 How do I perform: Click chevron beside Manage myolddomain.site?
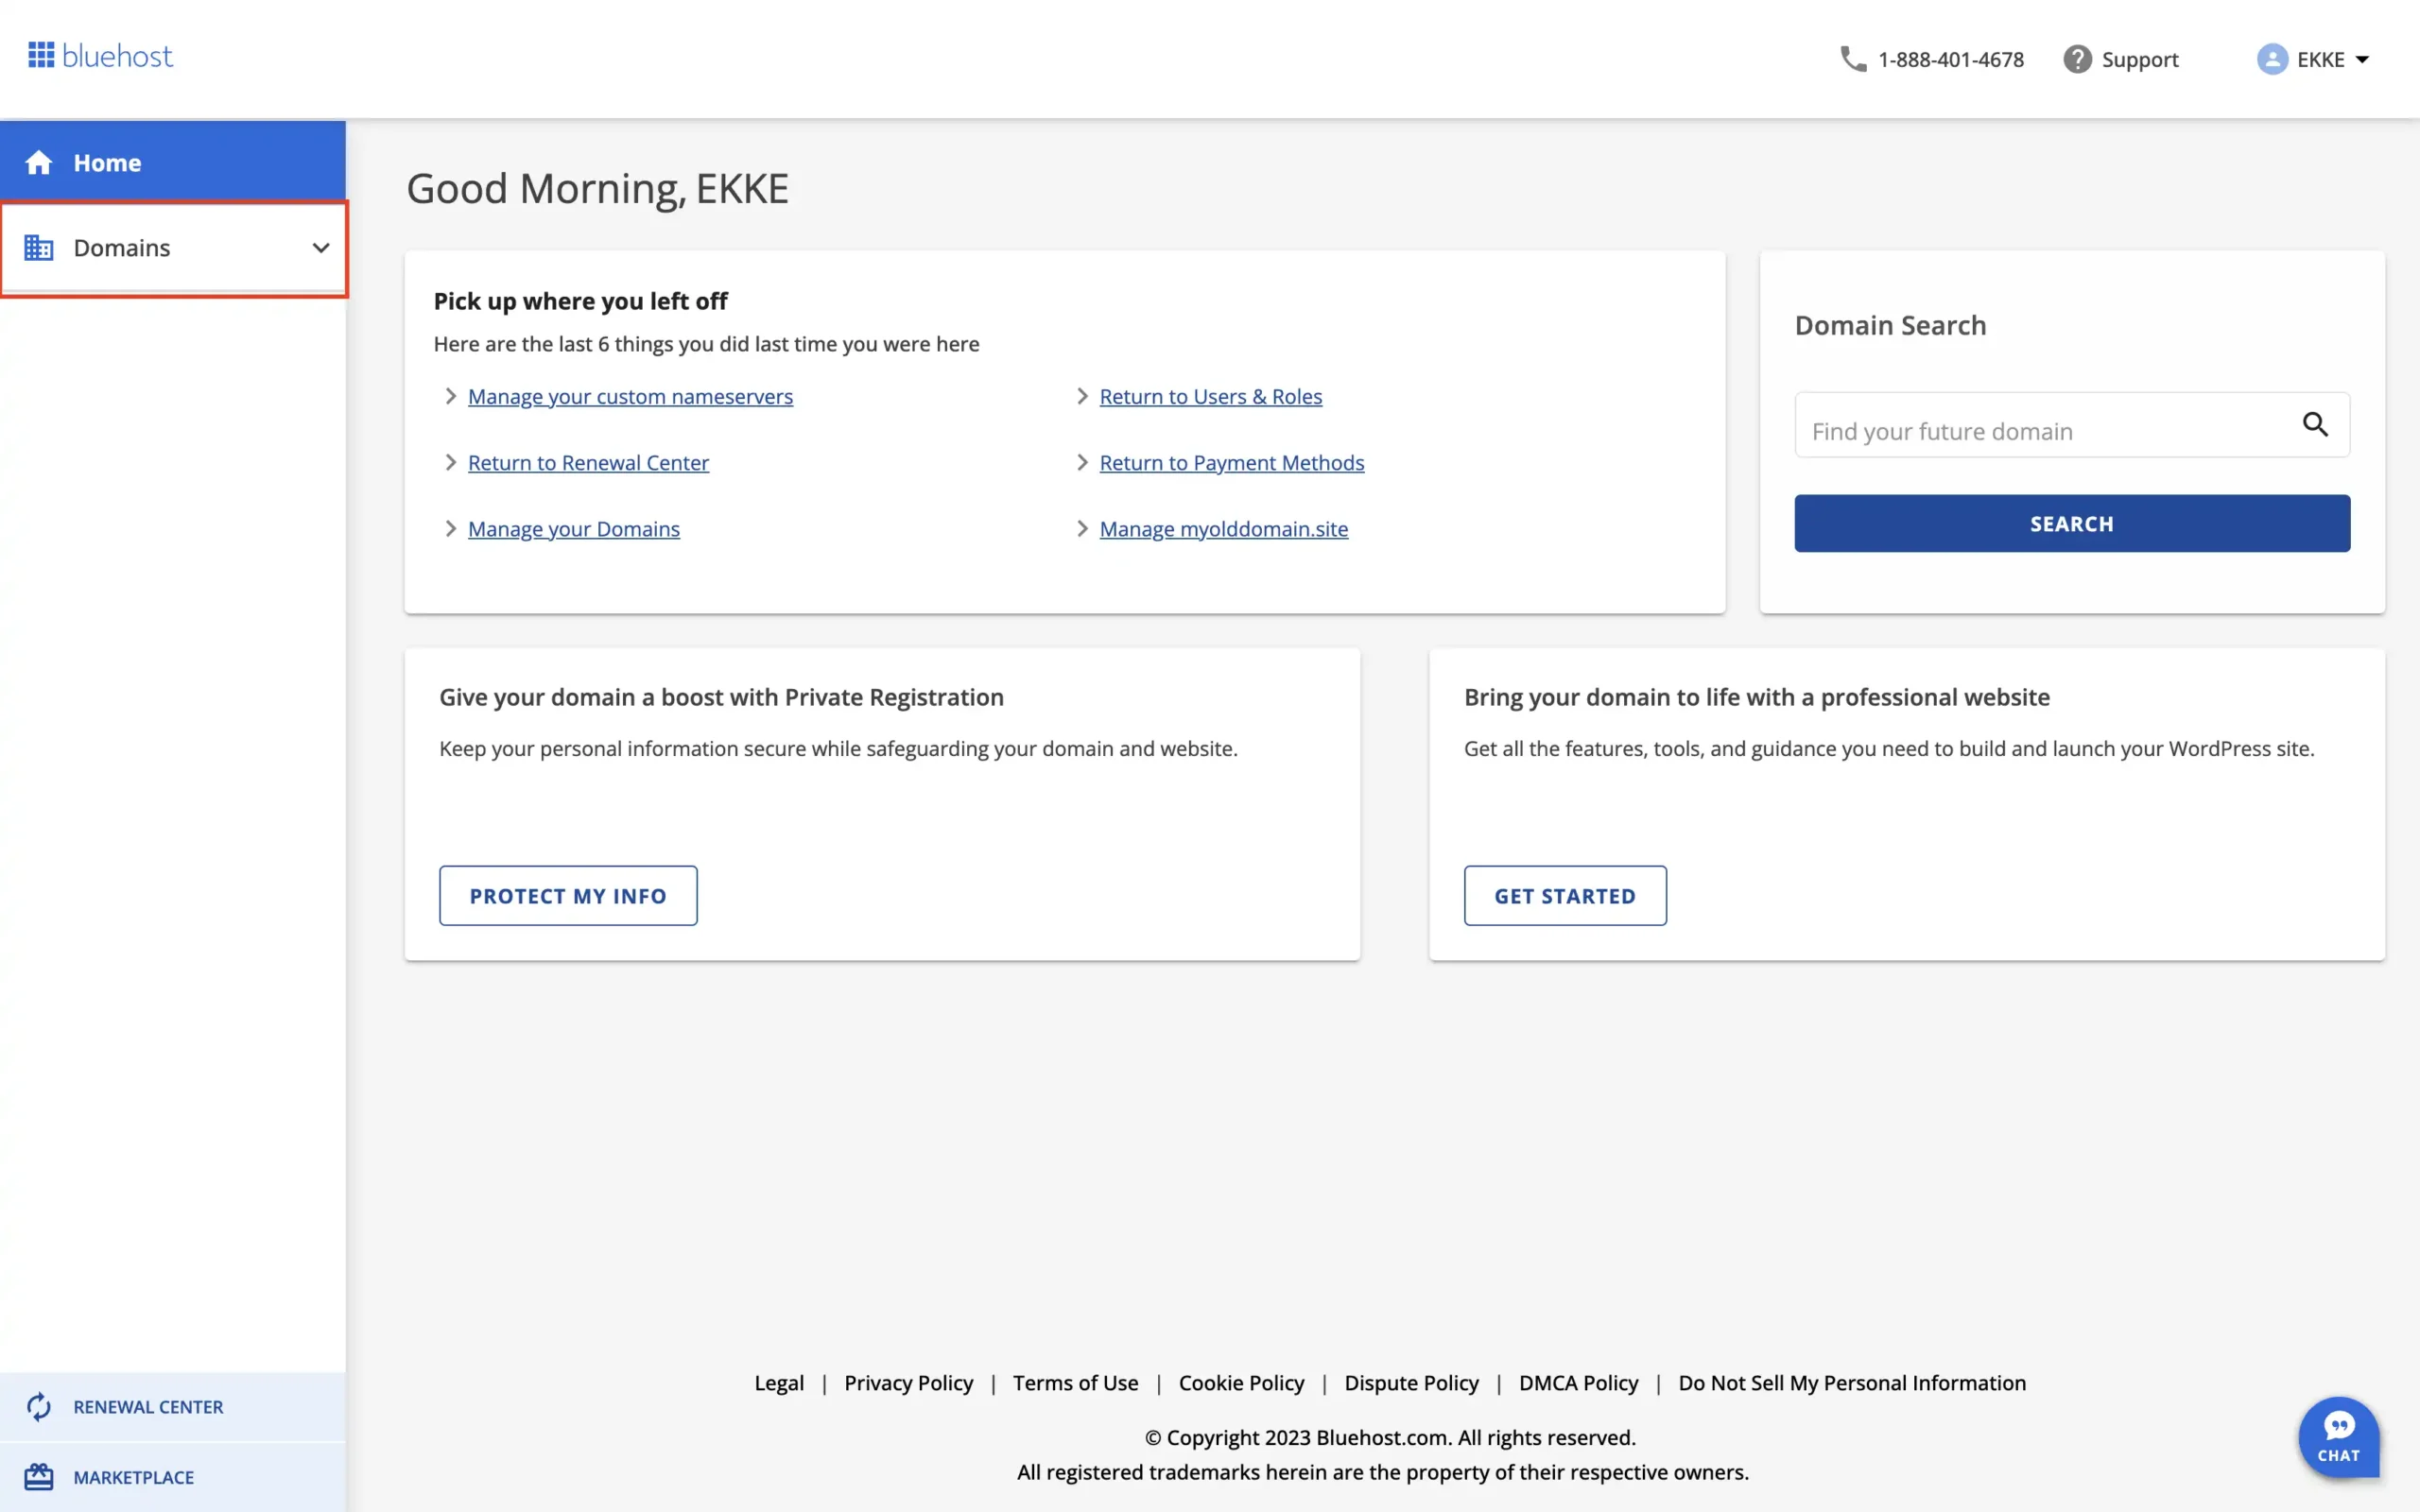1082,529
